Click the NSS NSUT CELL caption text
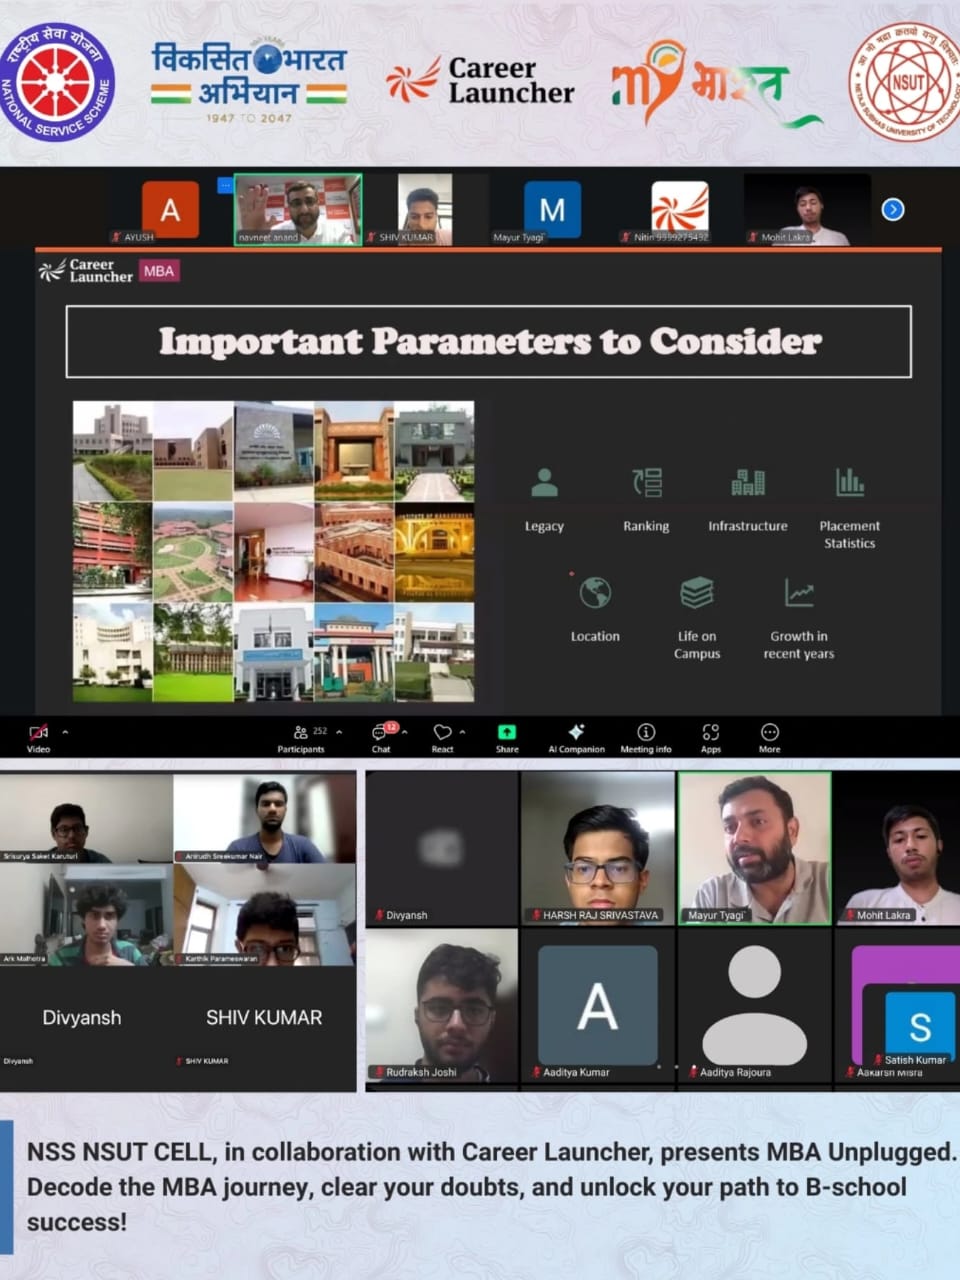The height and width of the screenshot is (1280, 960). pos(490,1187)
